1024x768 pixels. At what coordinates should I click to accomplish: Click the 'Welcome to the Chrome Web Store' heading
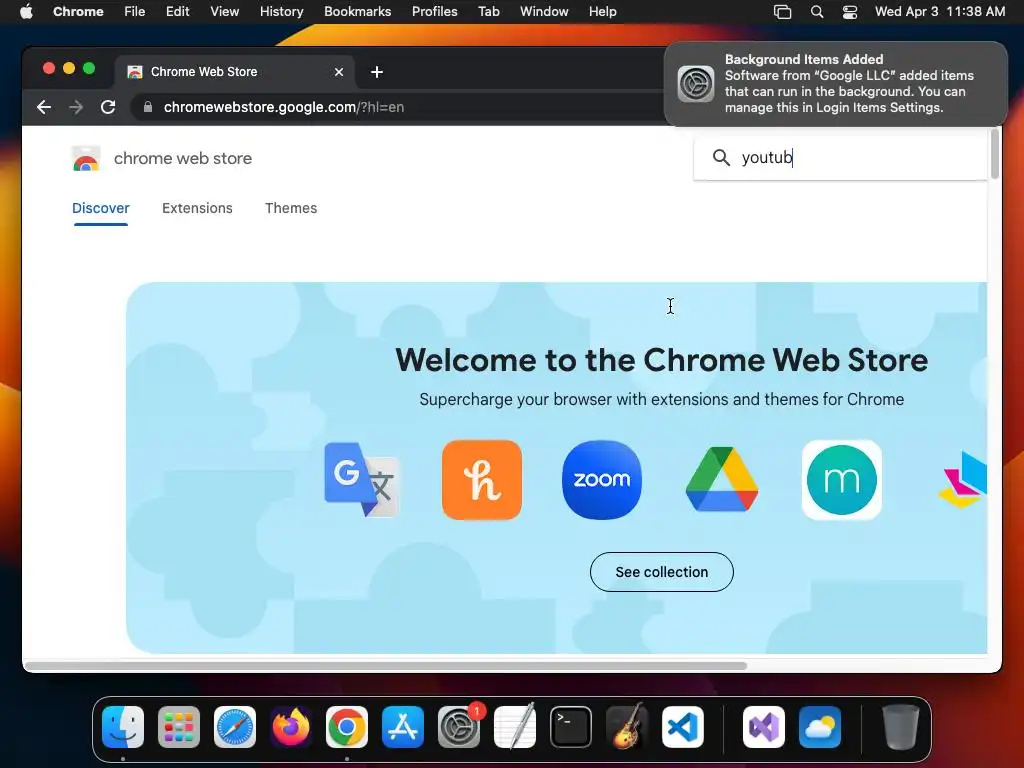[662, 360]
